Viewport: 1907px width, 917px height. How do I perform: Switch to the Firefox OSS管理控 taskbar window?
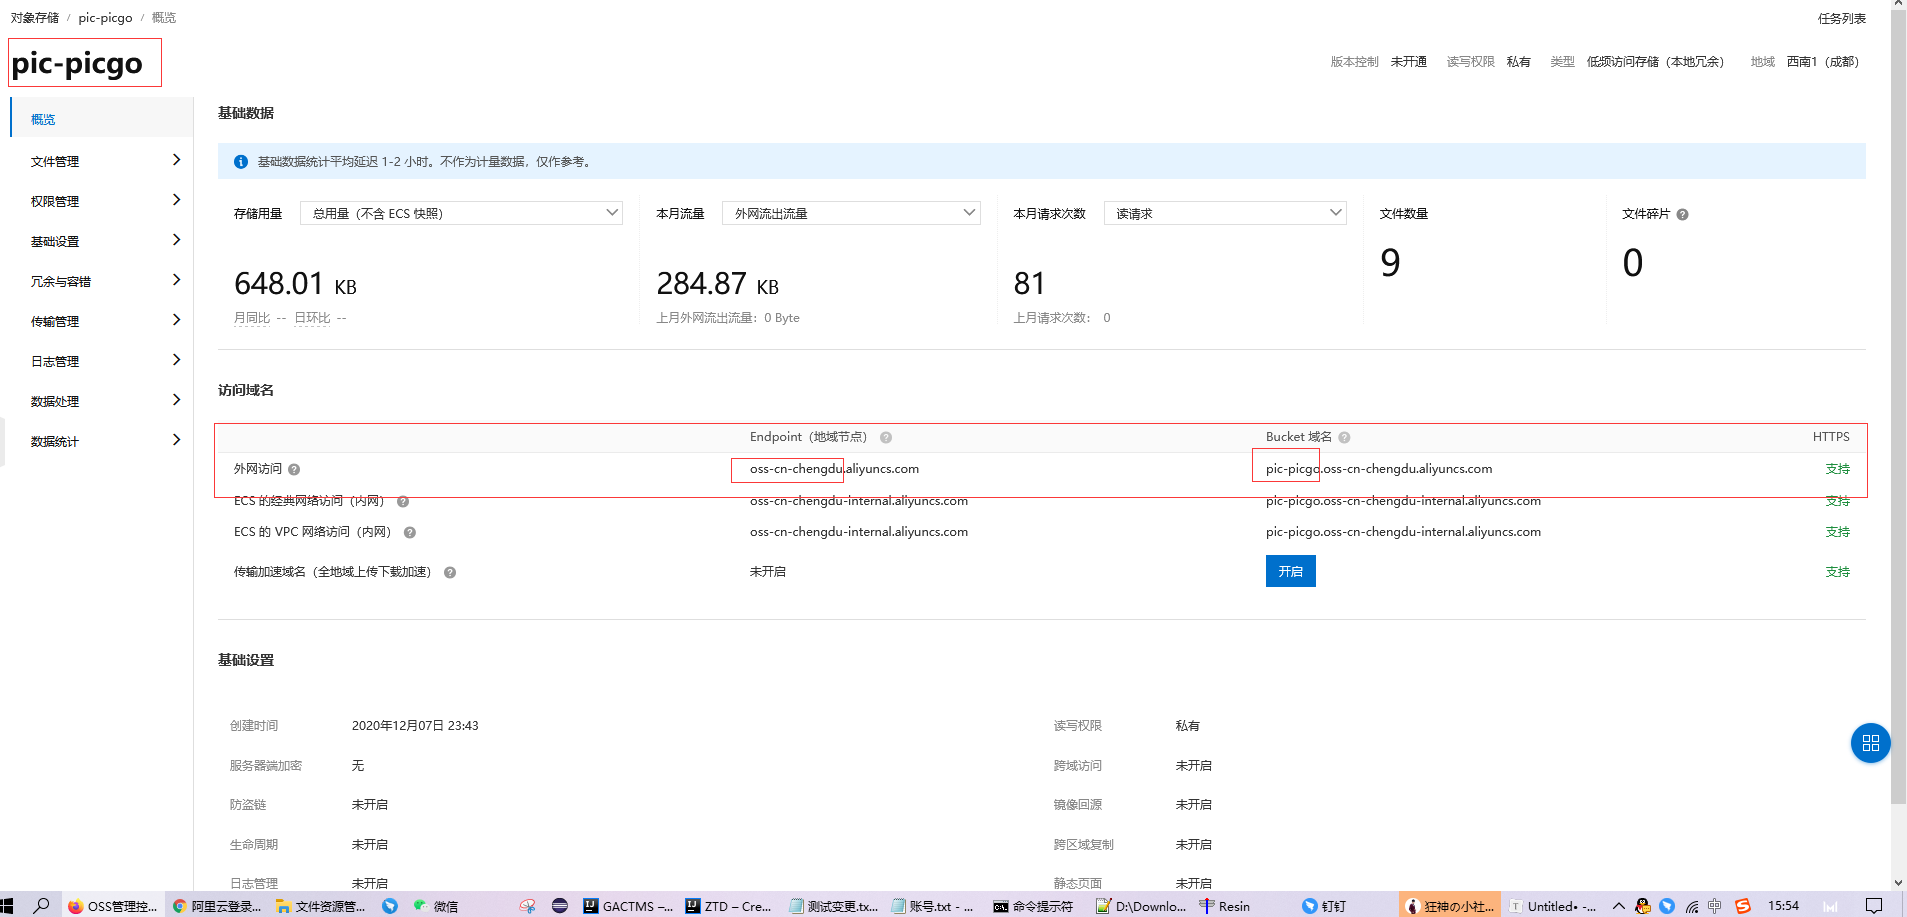[113, 906]
